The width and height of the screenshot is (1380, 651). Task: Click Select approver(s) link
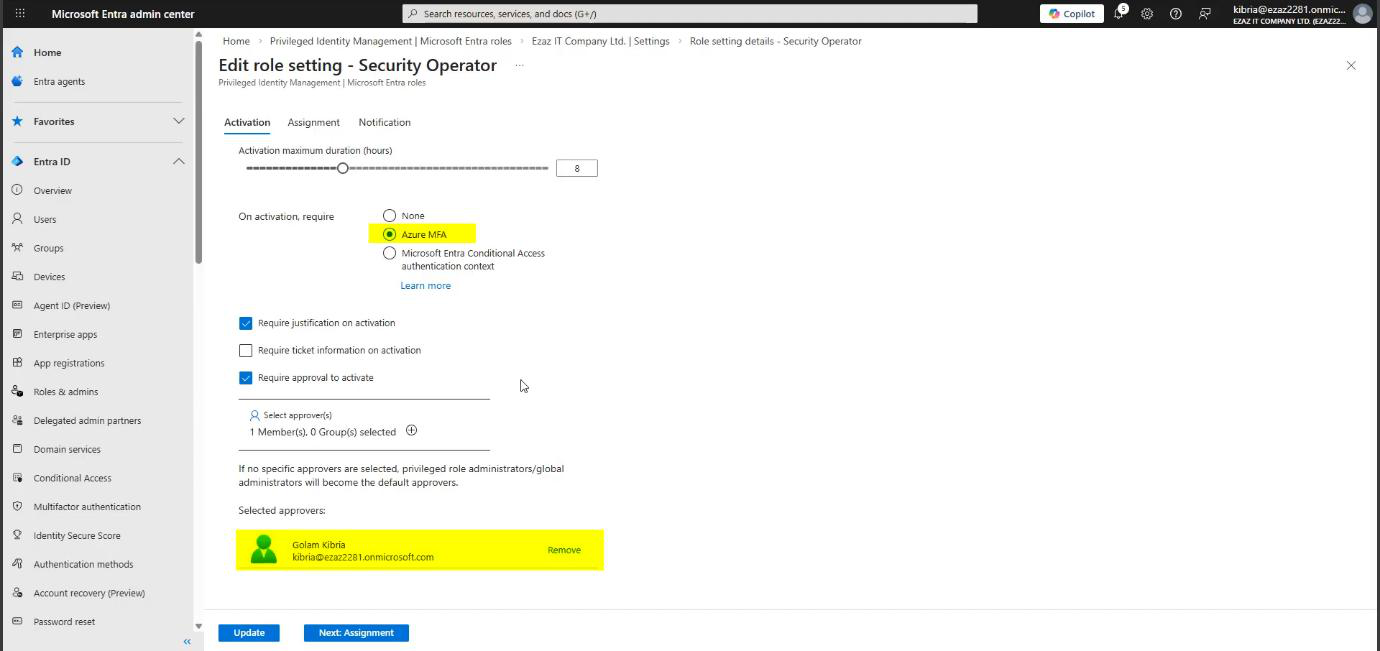(297, 415)
